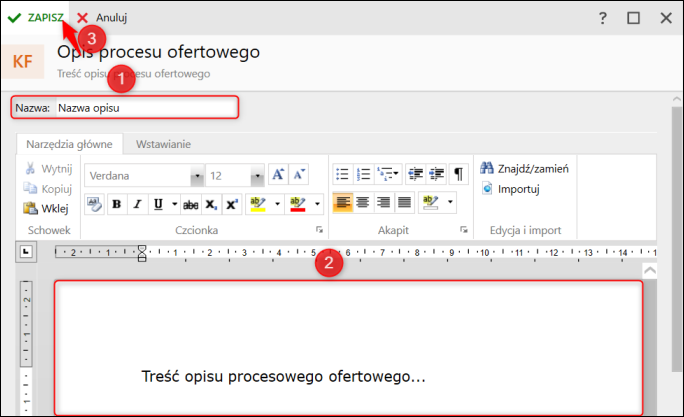Expand highlight color options arrow
The width and height of the screenshot is (684, 417).
[277, 204]
